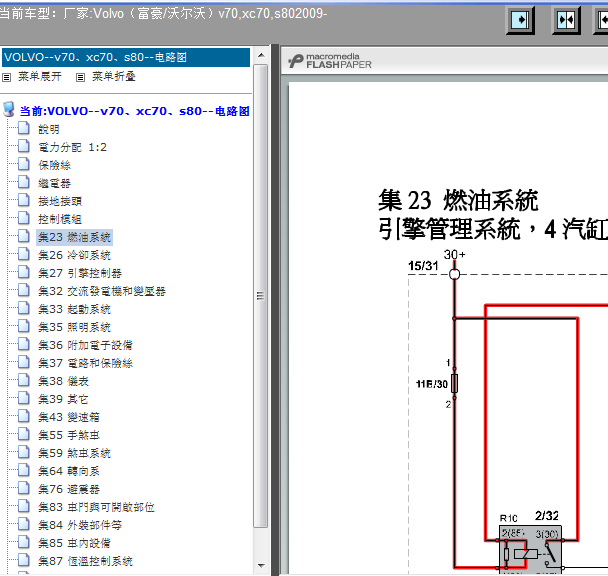The width and height of the screenshot is (608, 576).
Task: Collapse all menus via 菜单折叠
Action: pos(114,76)
